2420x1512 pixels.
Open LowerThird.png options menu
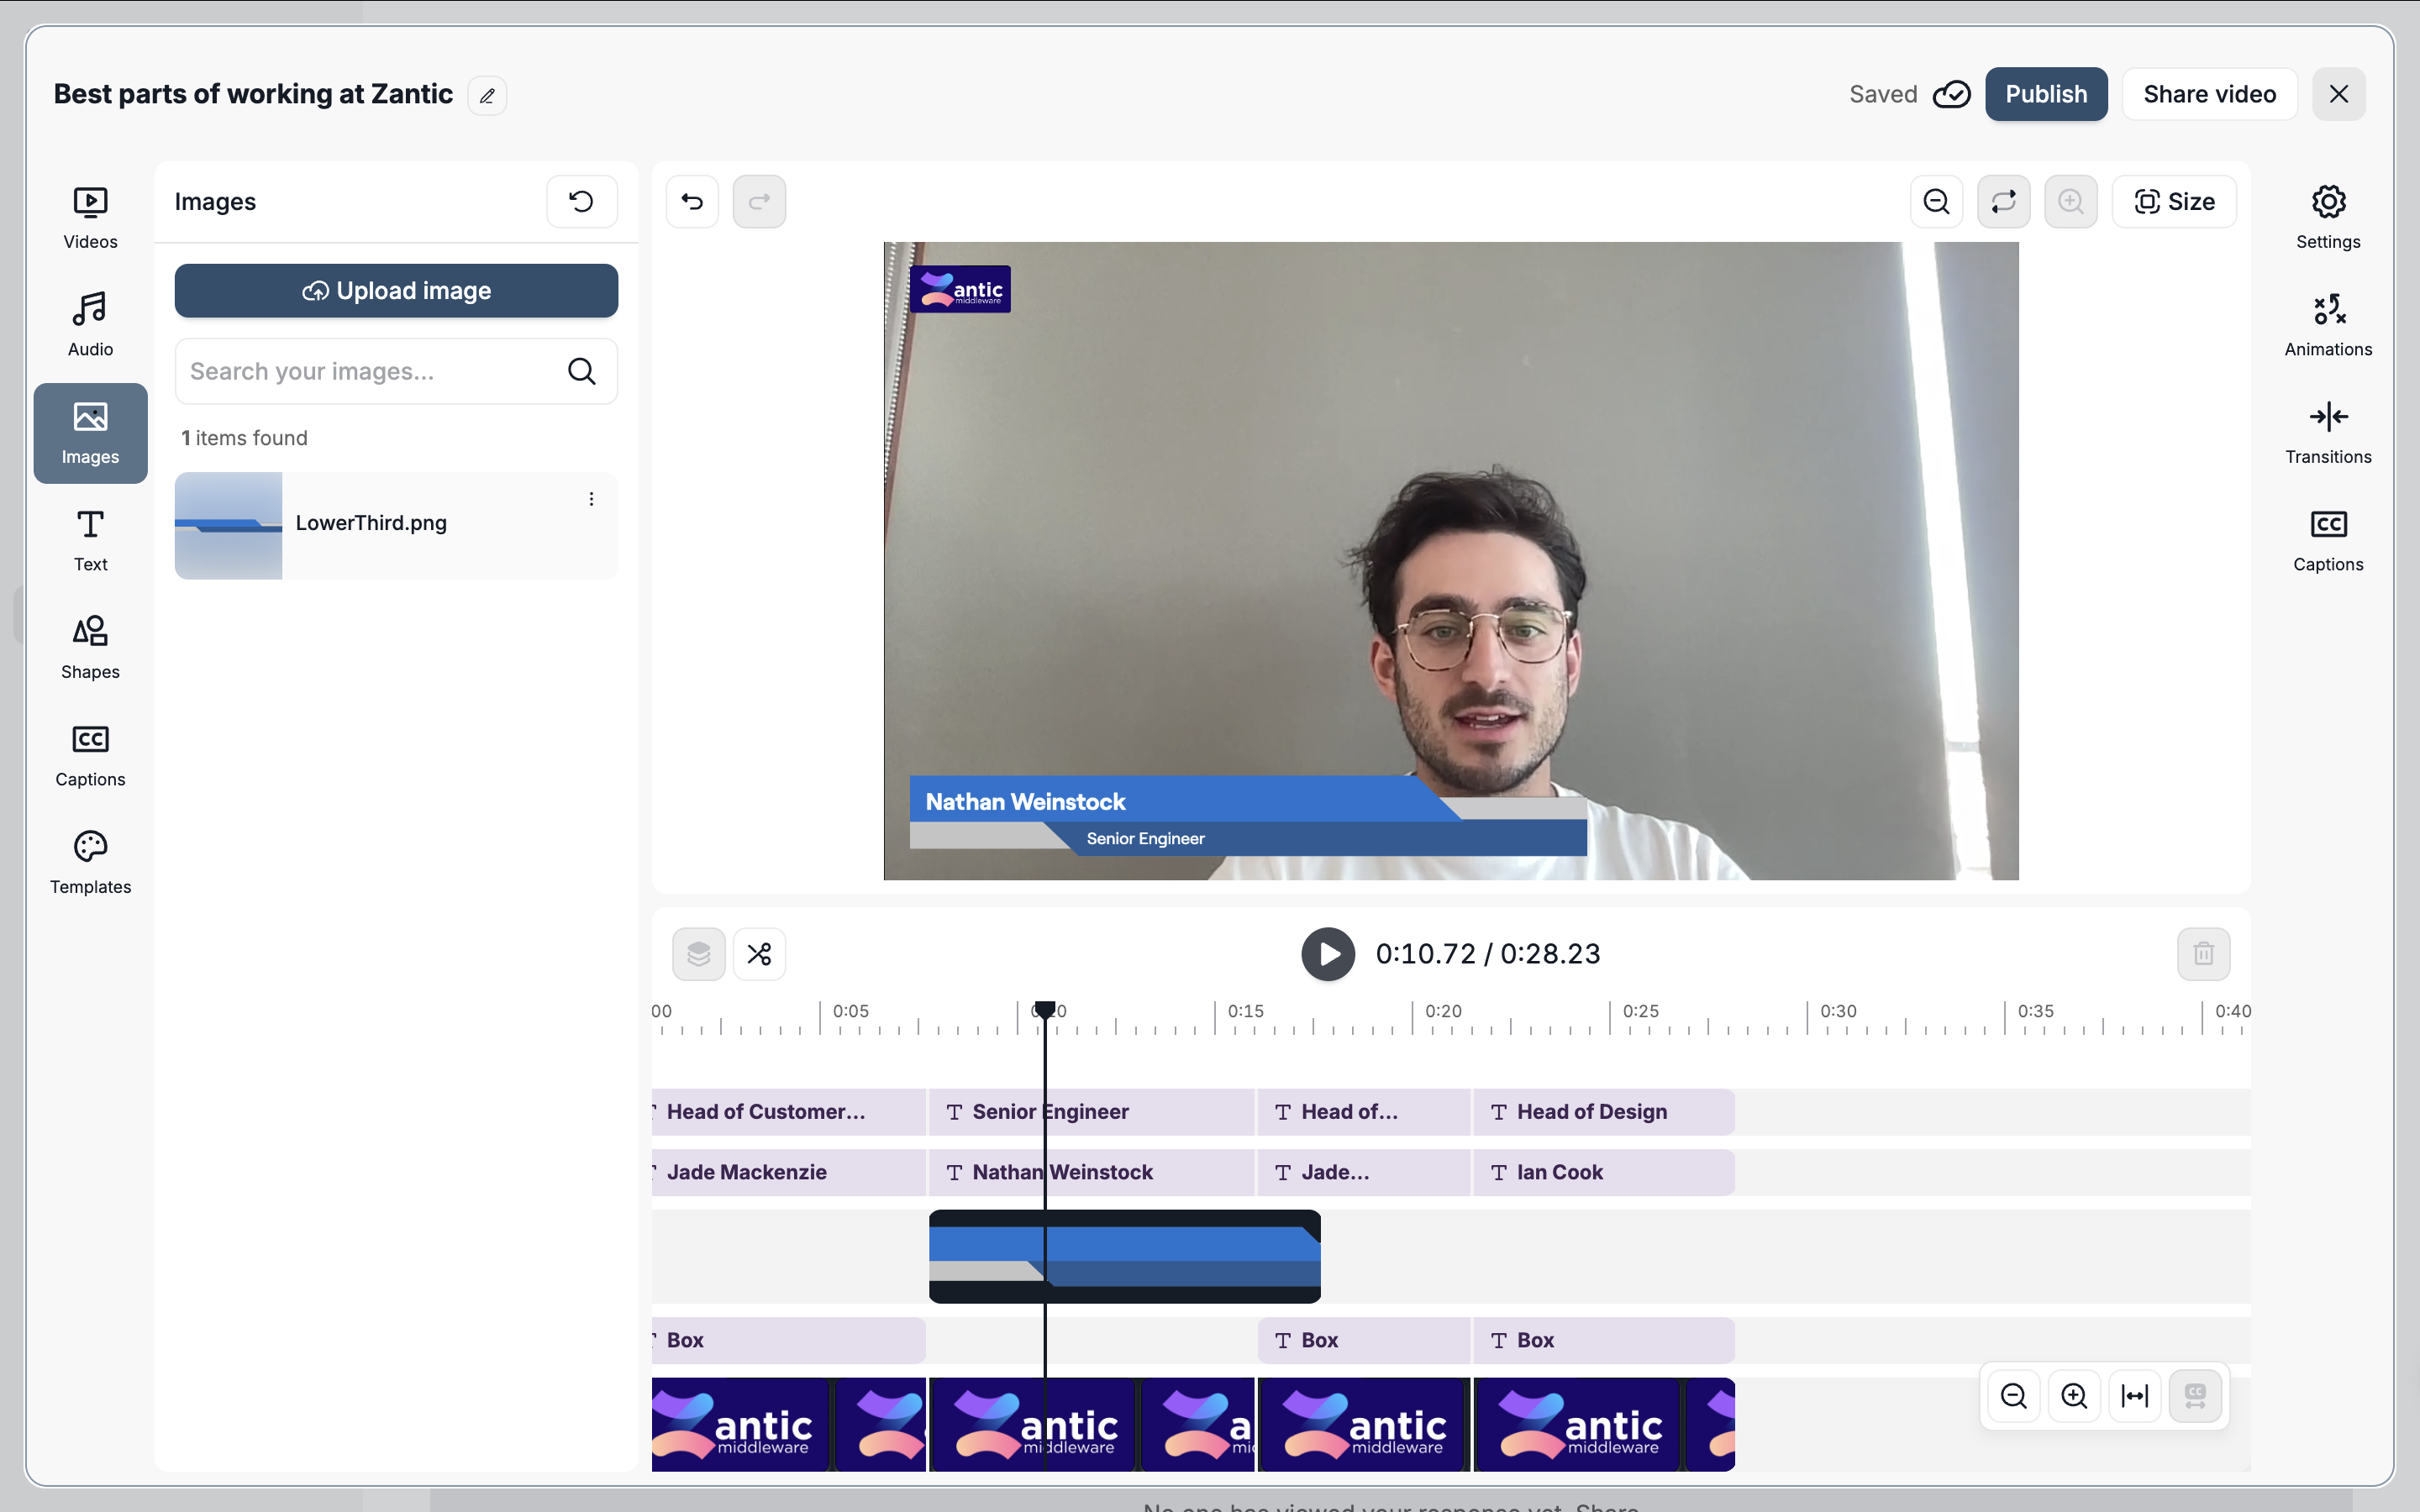click(x=591, y=499)
